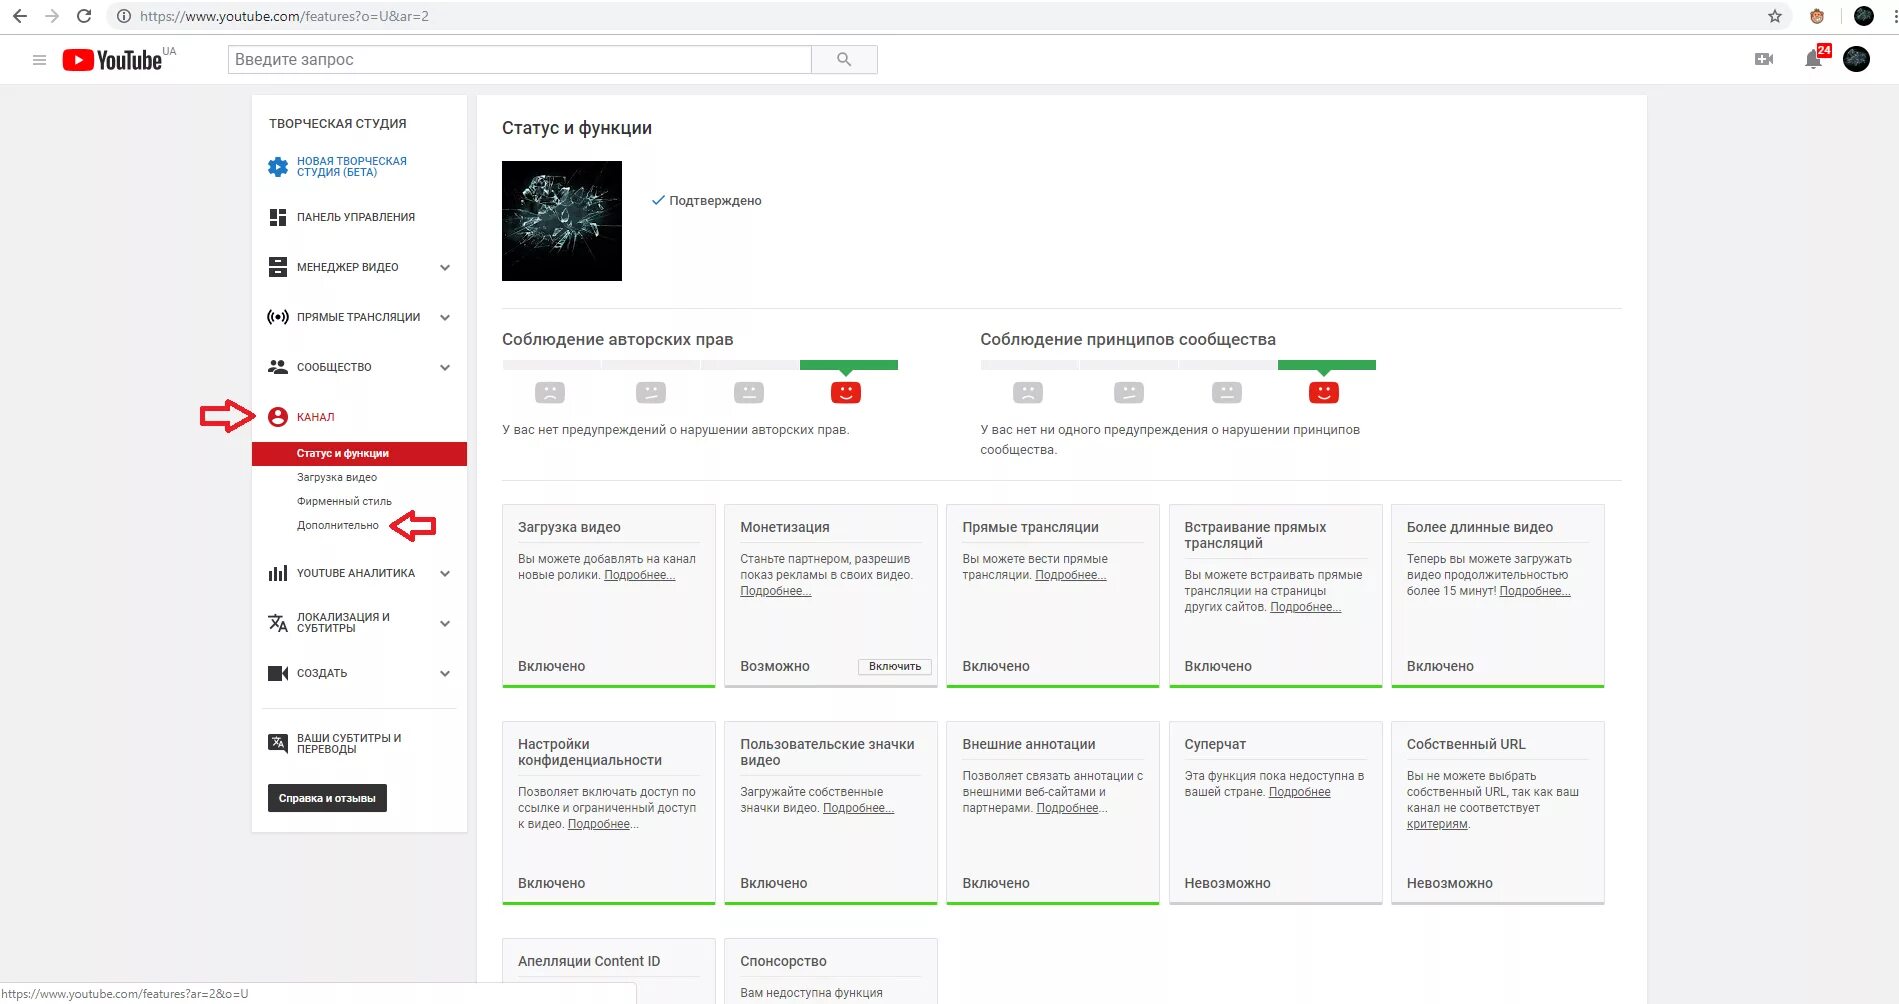Click the red smiley under Соблюдение авторских прав
The image size is (1899, 1004).
pyautogui.click(x=846, y=393)
